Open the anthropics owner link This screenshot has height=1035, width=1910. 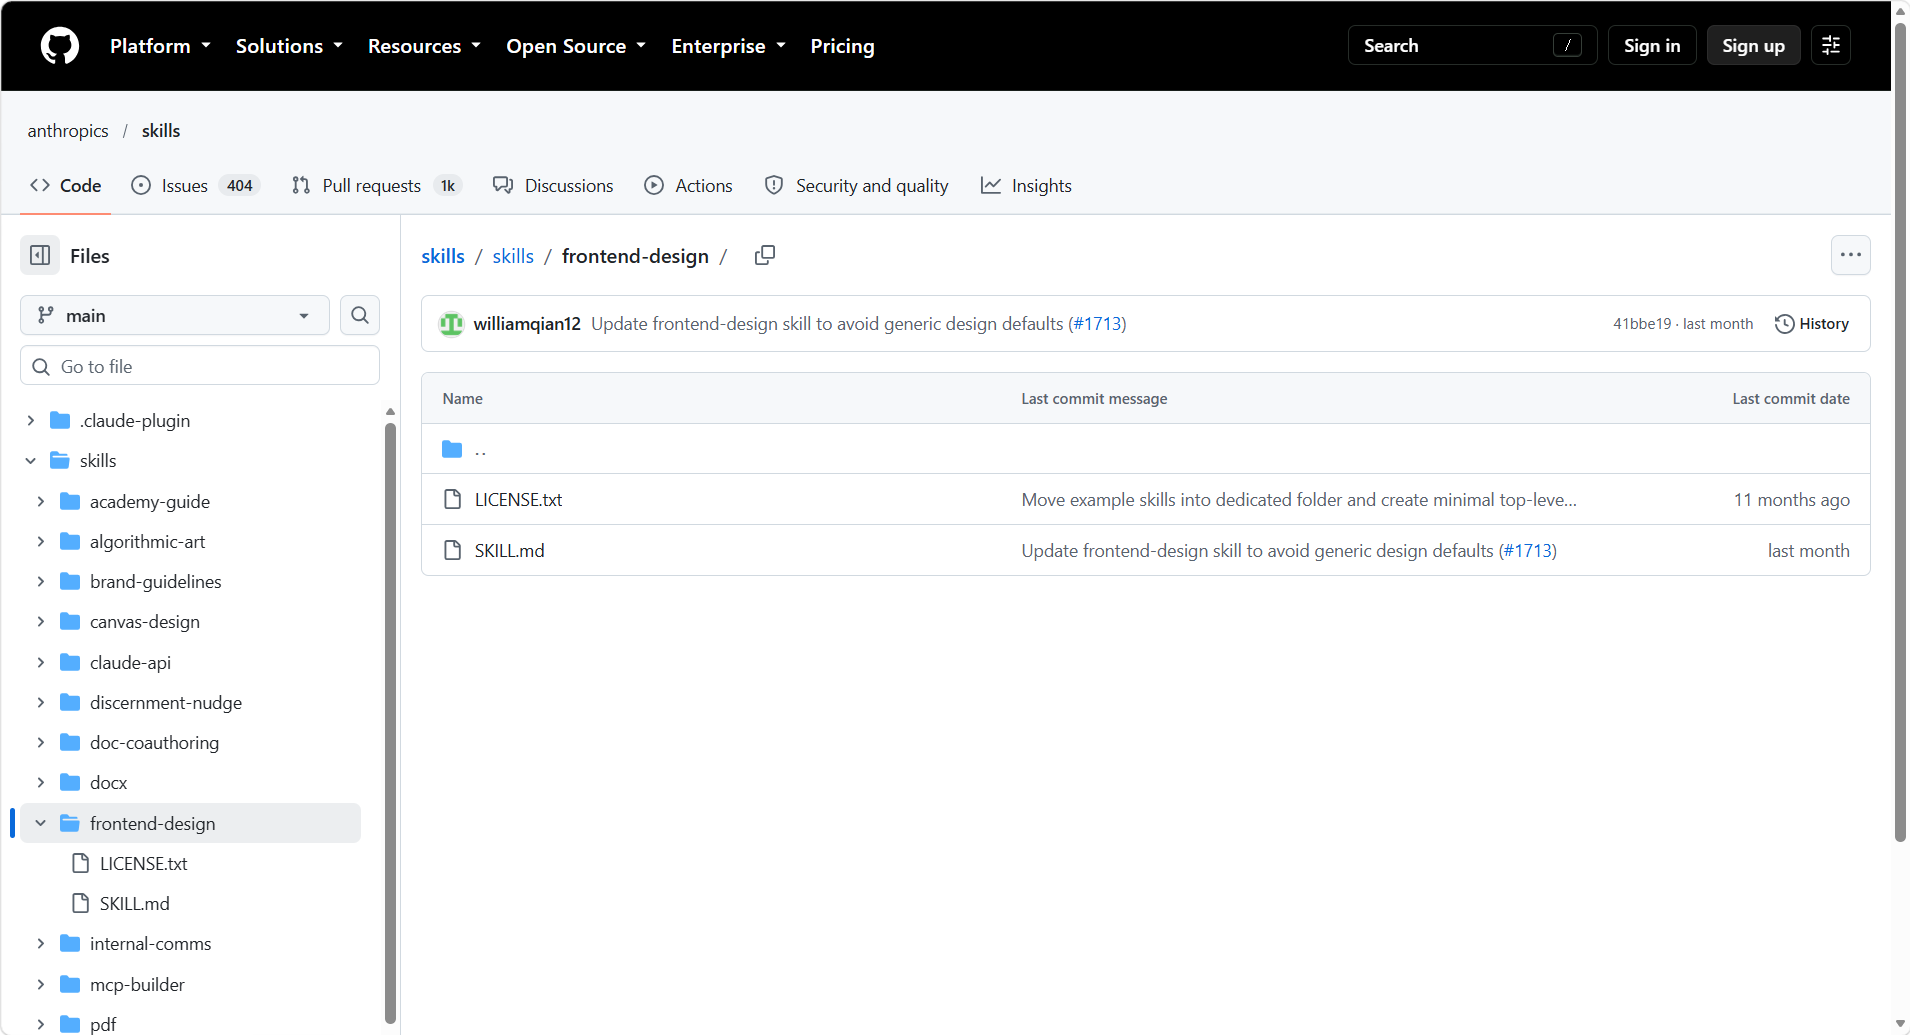tap(68, 131)
